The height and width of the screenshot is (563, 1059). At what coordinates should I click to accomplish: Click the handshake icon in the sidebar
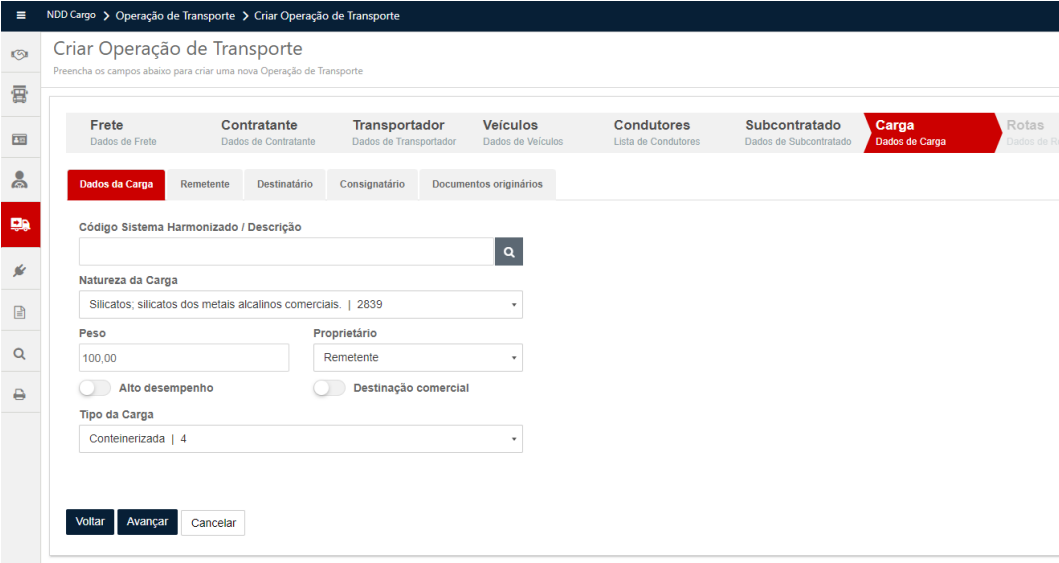click(x=19, y=54)
